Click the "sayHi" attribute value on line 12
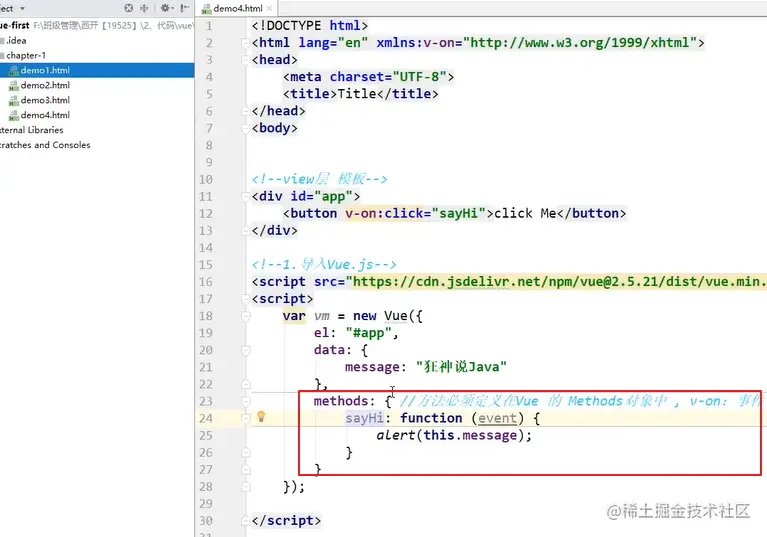Screen dimensions: 767x537 pos(459,214)
